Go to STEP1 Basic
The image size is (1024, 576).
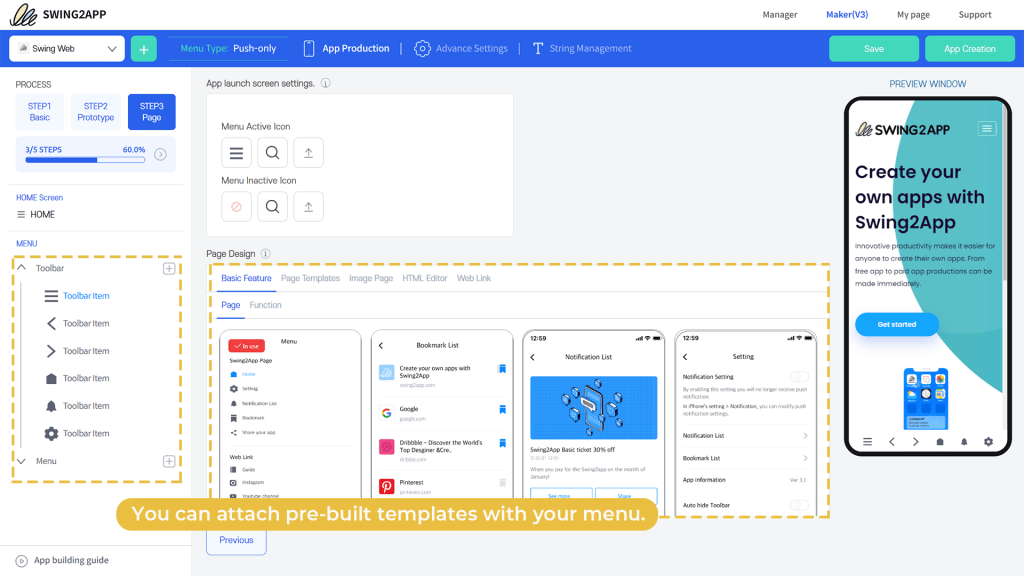[39, 112]
